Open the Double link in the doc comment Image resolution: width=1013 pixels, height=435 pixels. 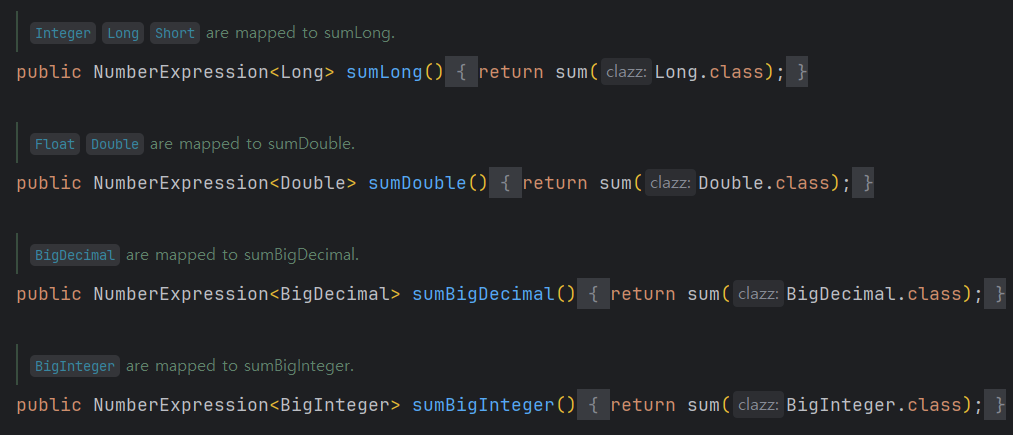click(x=115, y=144)
